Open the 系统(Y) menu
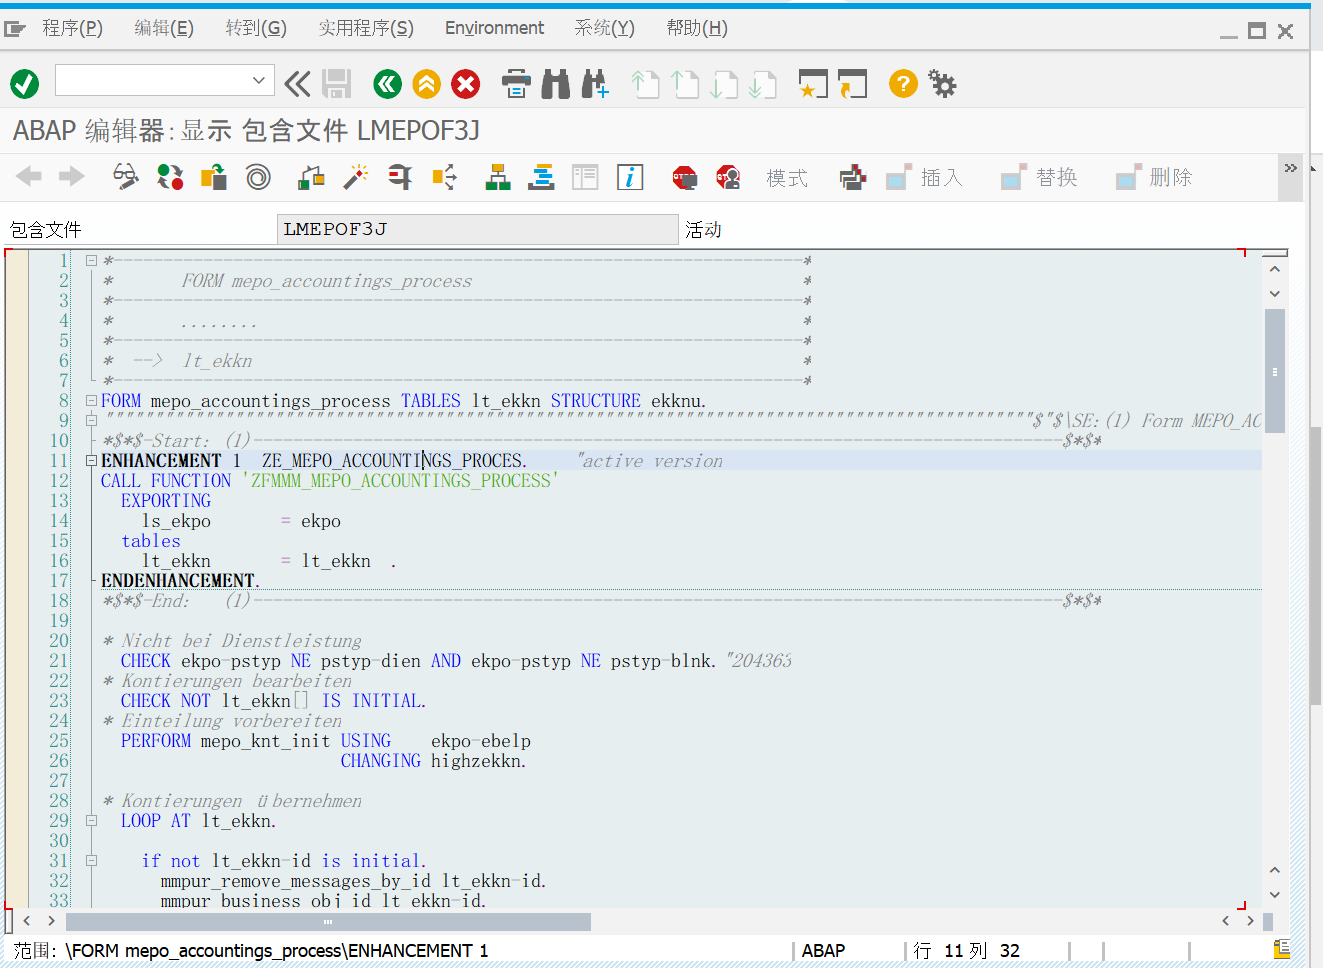The image size is (1323, 968). coord(604,28)
